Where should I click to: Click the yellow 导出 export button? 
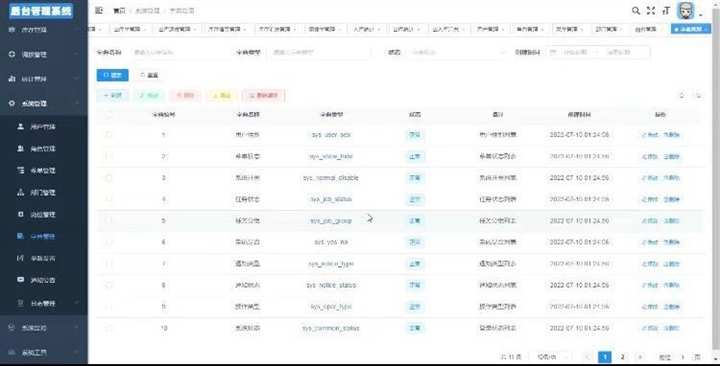[x=222, y=96]
